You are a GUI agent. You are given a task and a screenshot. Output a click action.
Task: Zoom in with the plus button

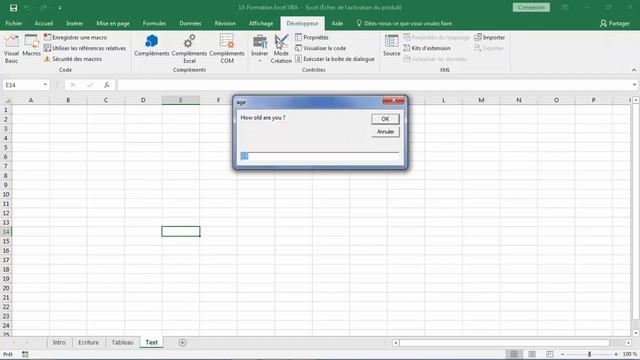click(x=616, y=354)
